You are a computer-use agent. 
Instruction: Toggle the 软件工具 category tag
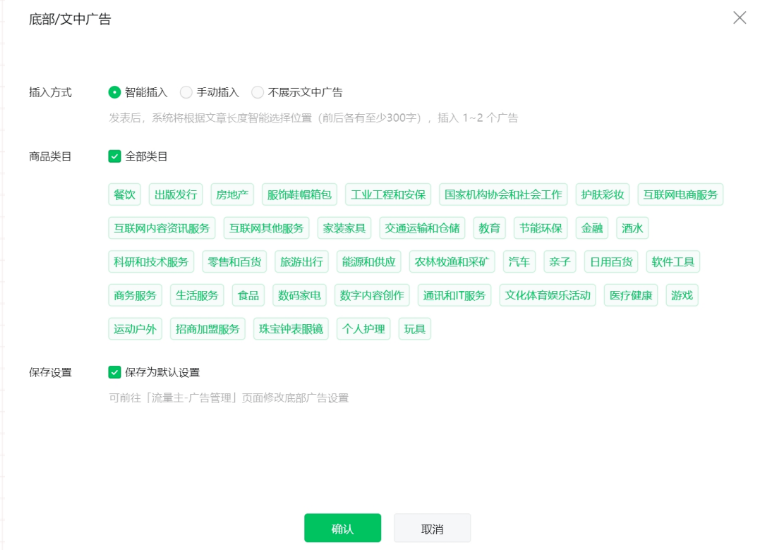click(x=673, y=262)
